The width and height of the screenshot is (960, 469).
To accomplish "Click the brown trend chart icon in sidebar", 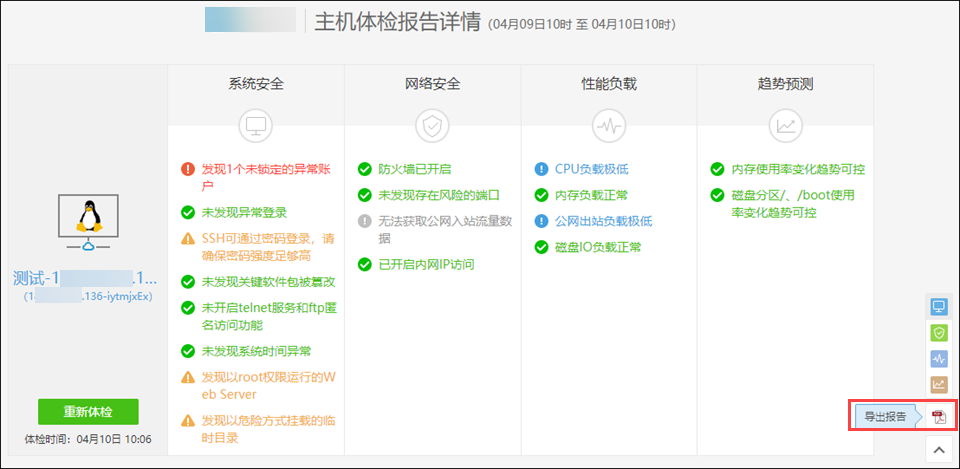I will pyautogui.click(x=938, y=384).
